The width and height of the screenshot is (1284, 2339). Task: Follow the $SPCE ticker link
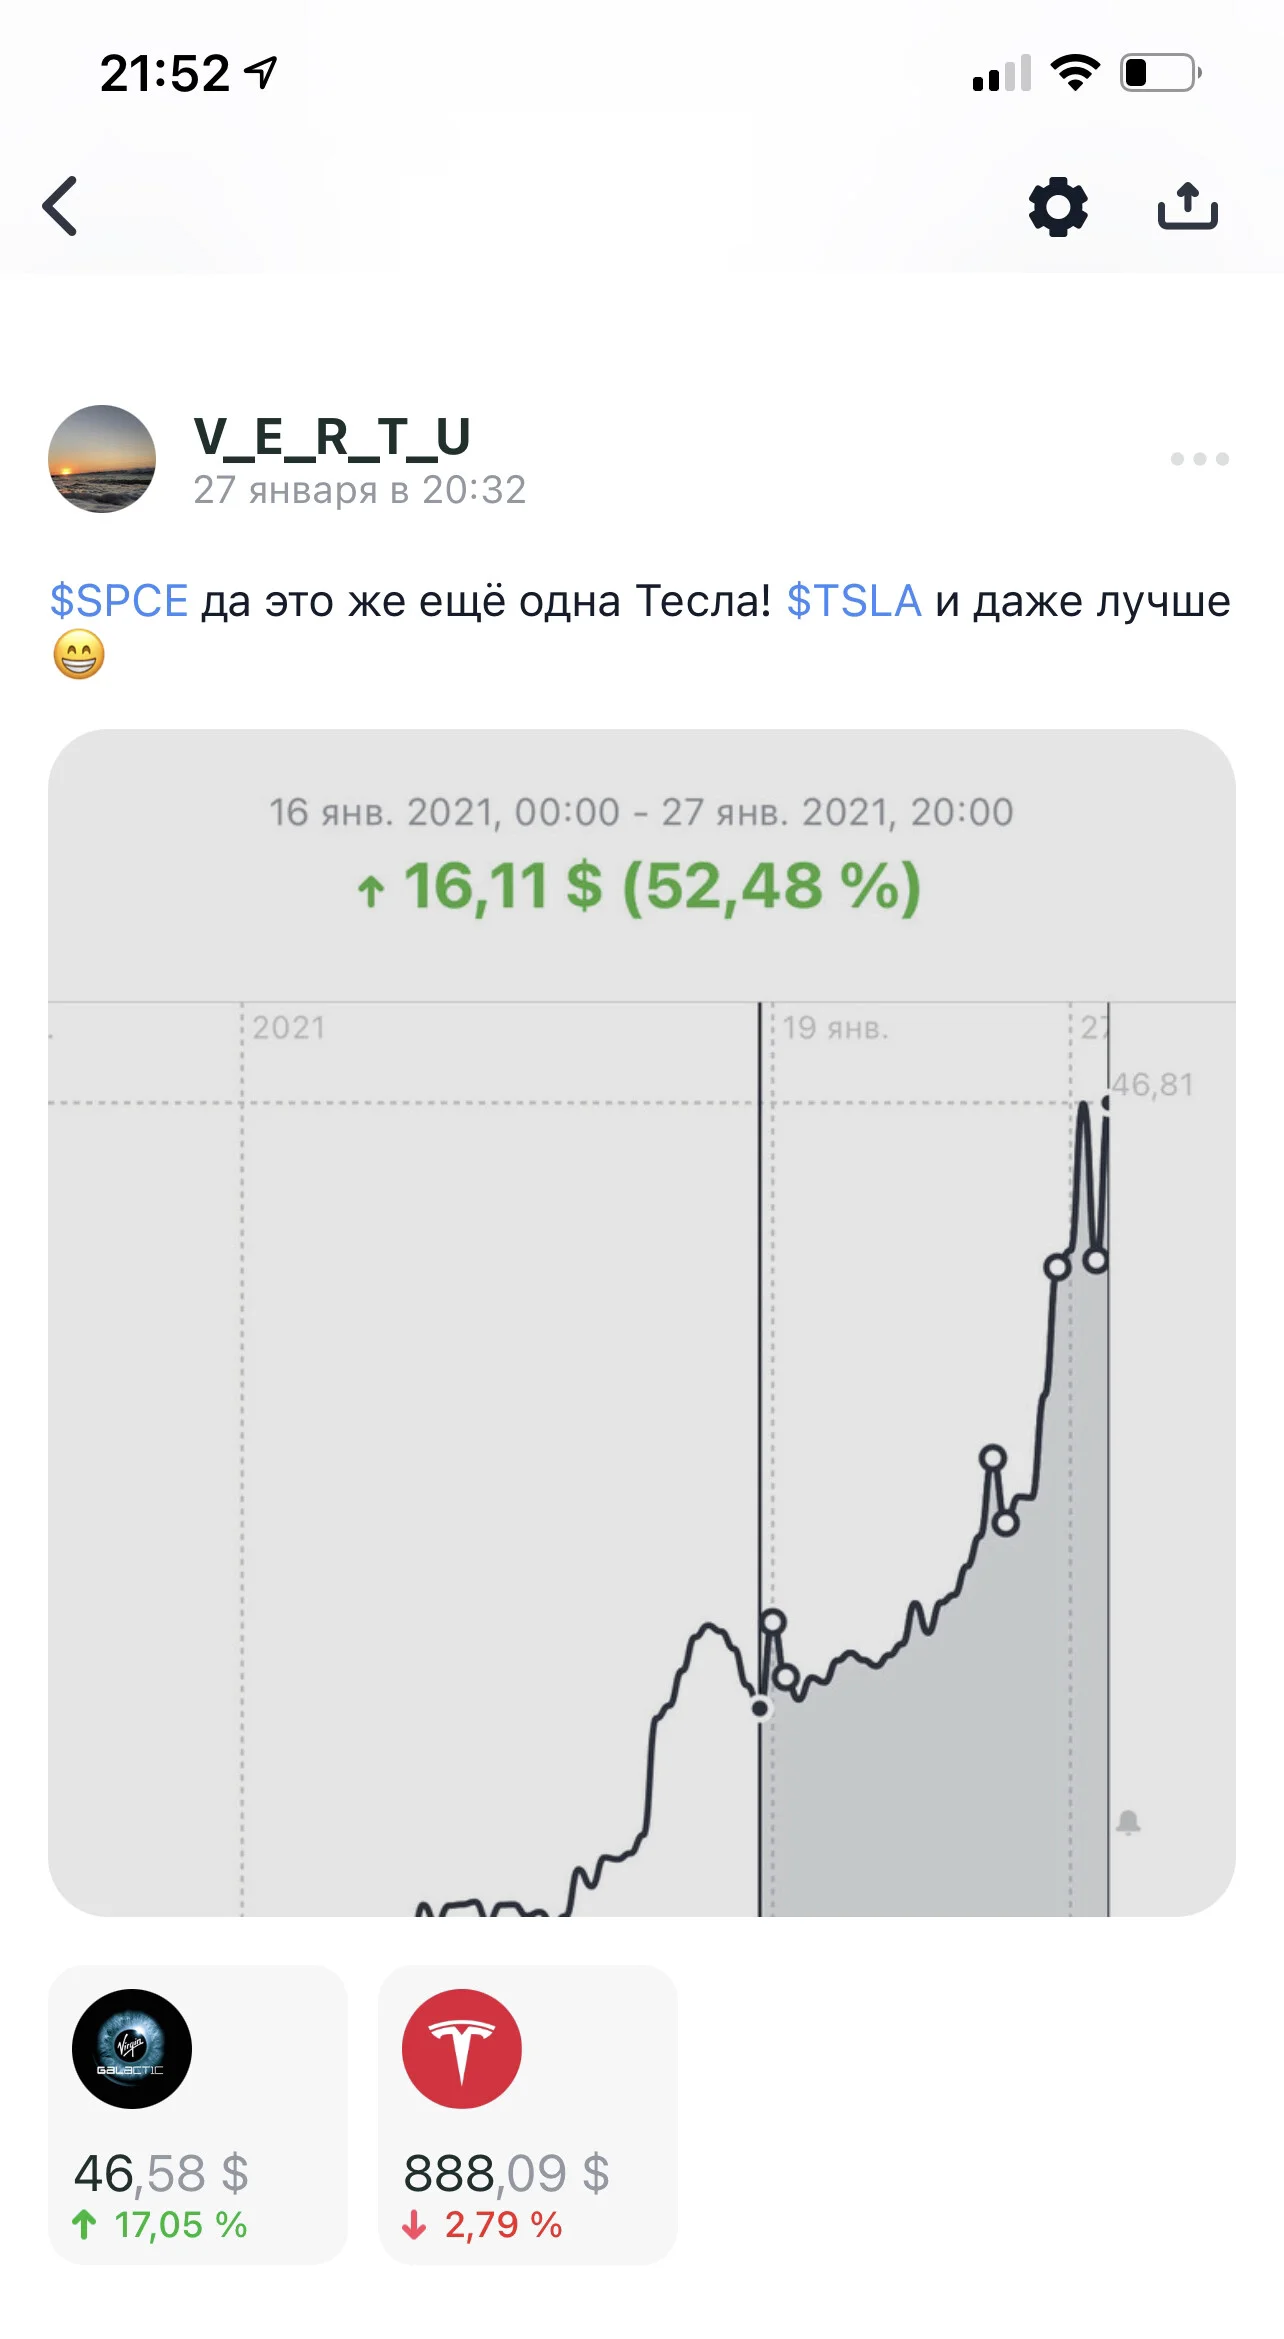pos(119,601)
